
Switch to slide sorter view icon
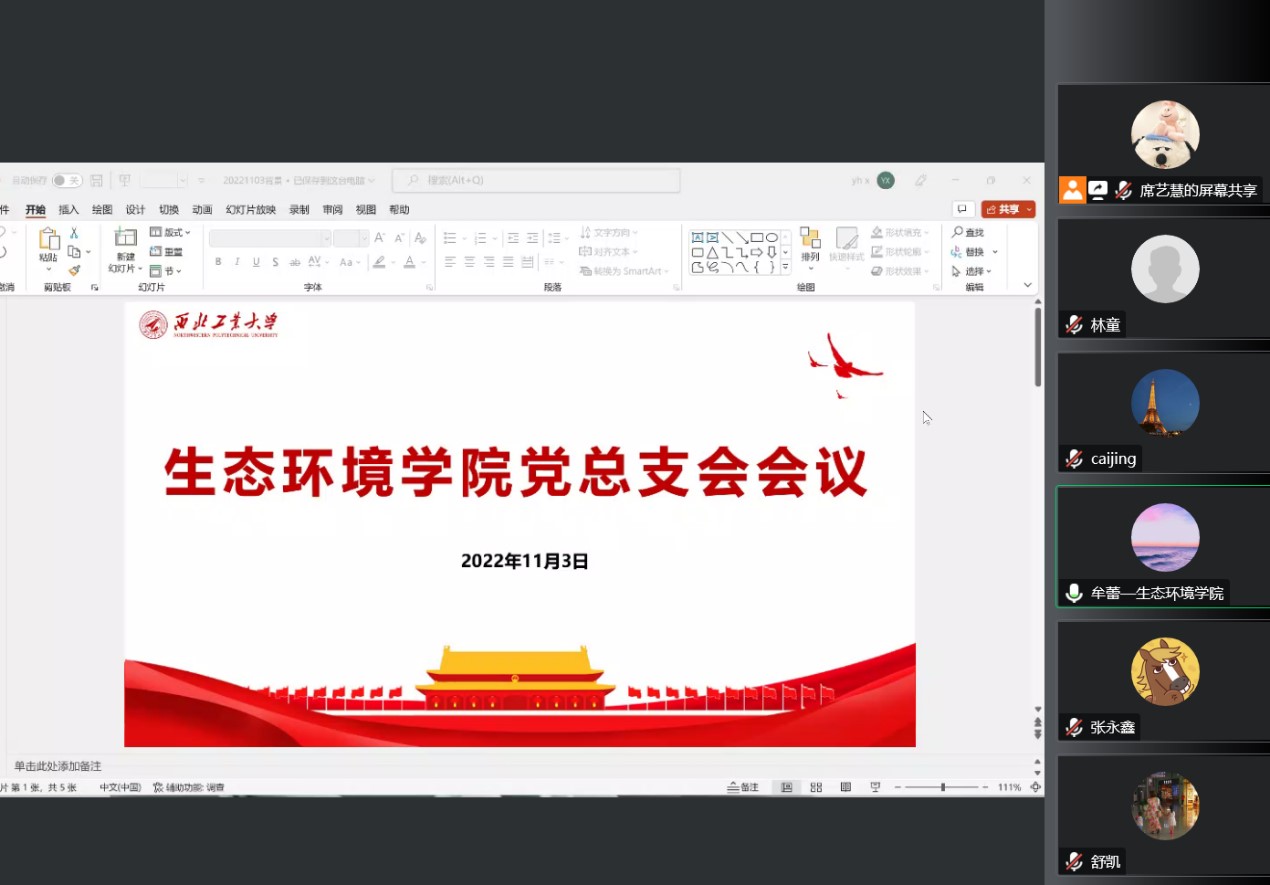(816, 787)
